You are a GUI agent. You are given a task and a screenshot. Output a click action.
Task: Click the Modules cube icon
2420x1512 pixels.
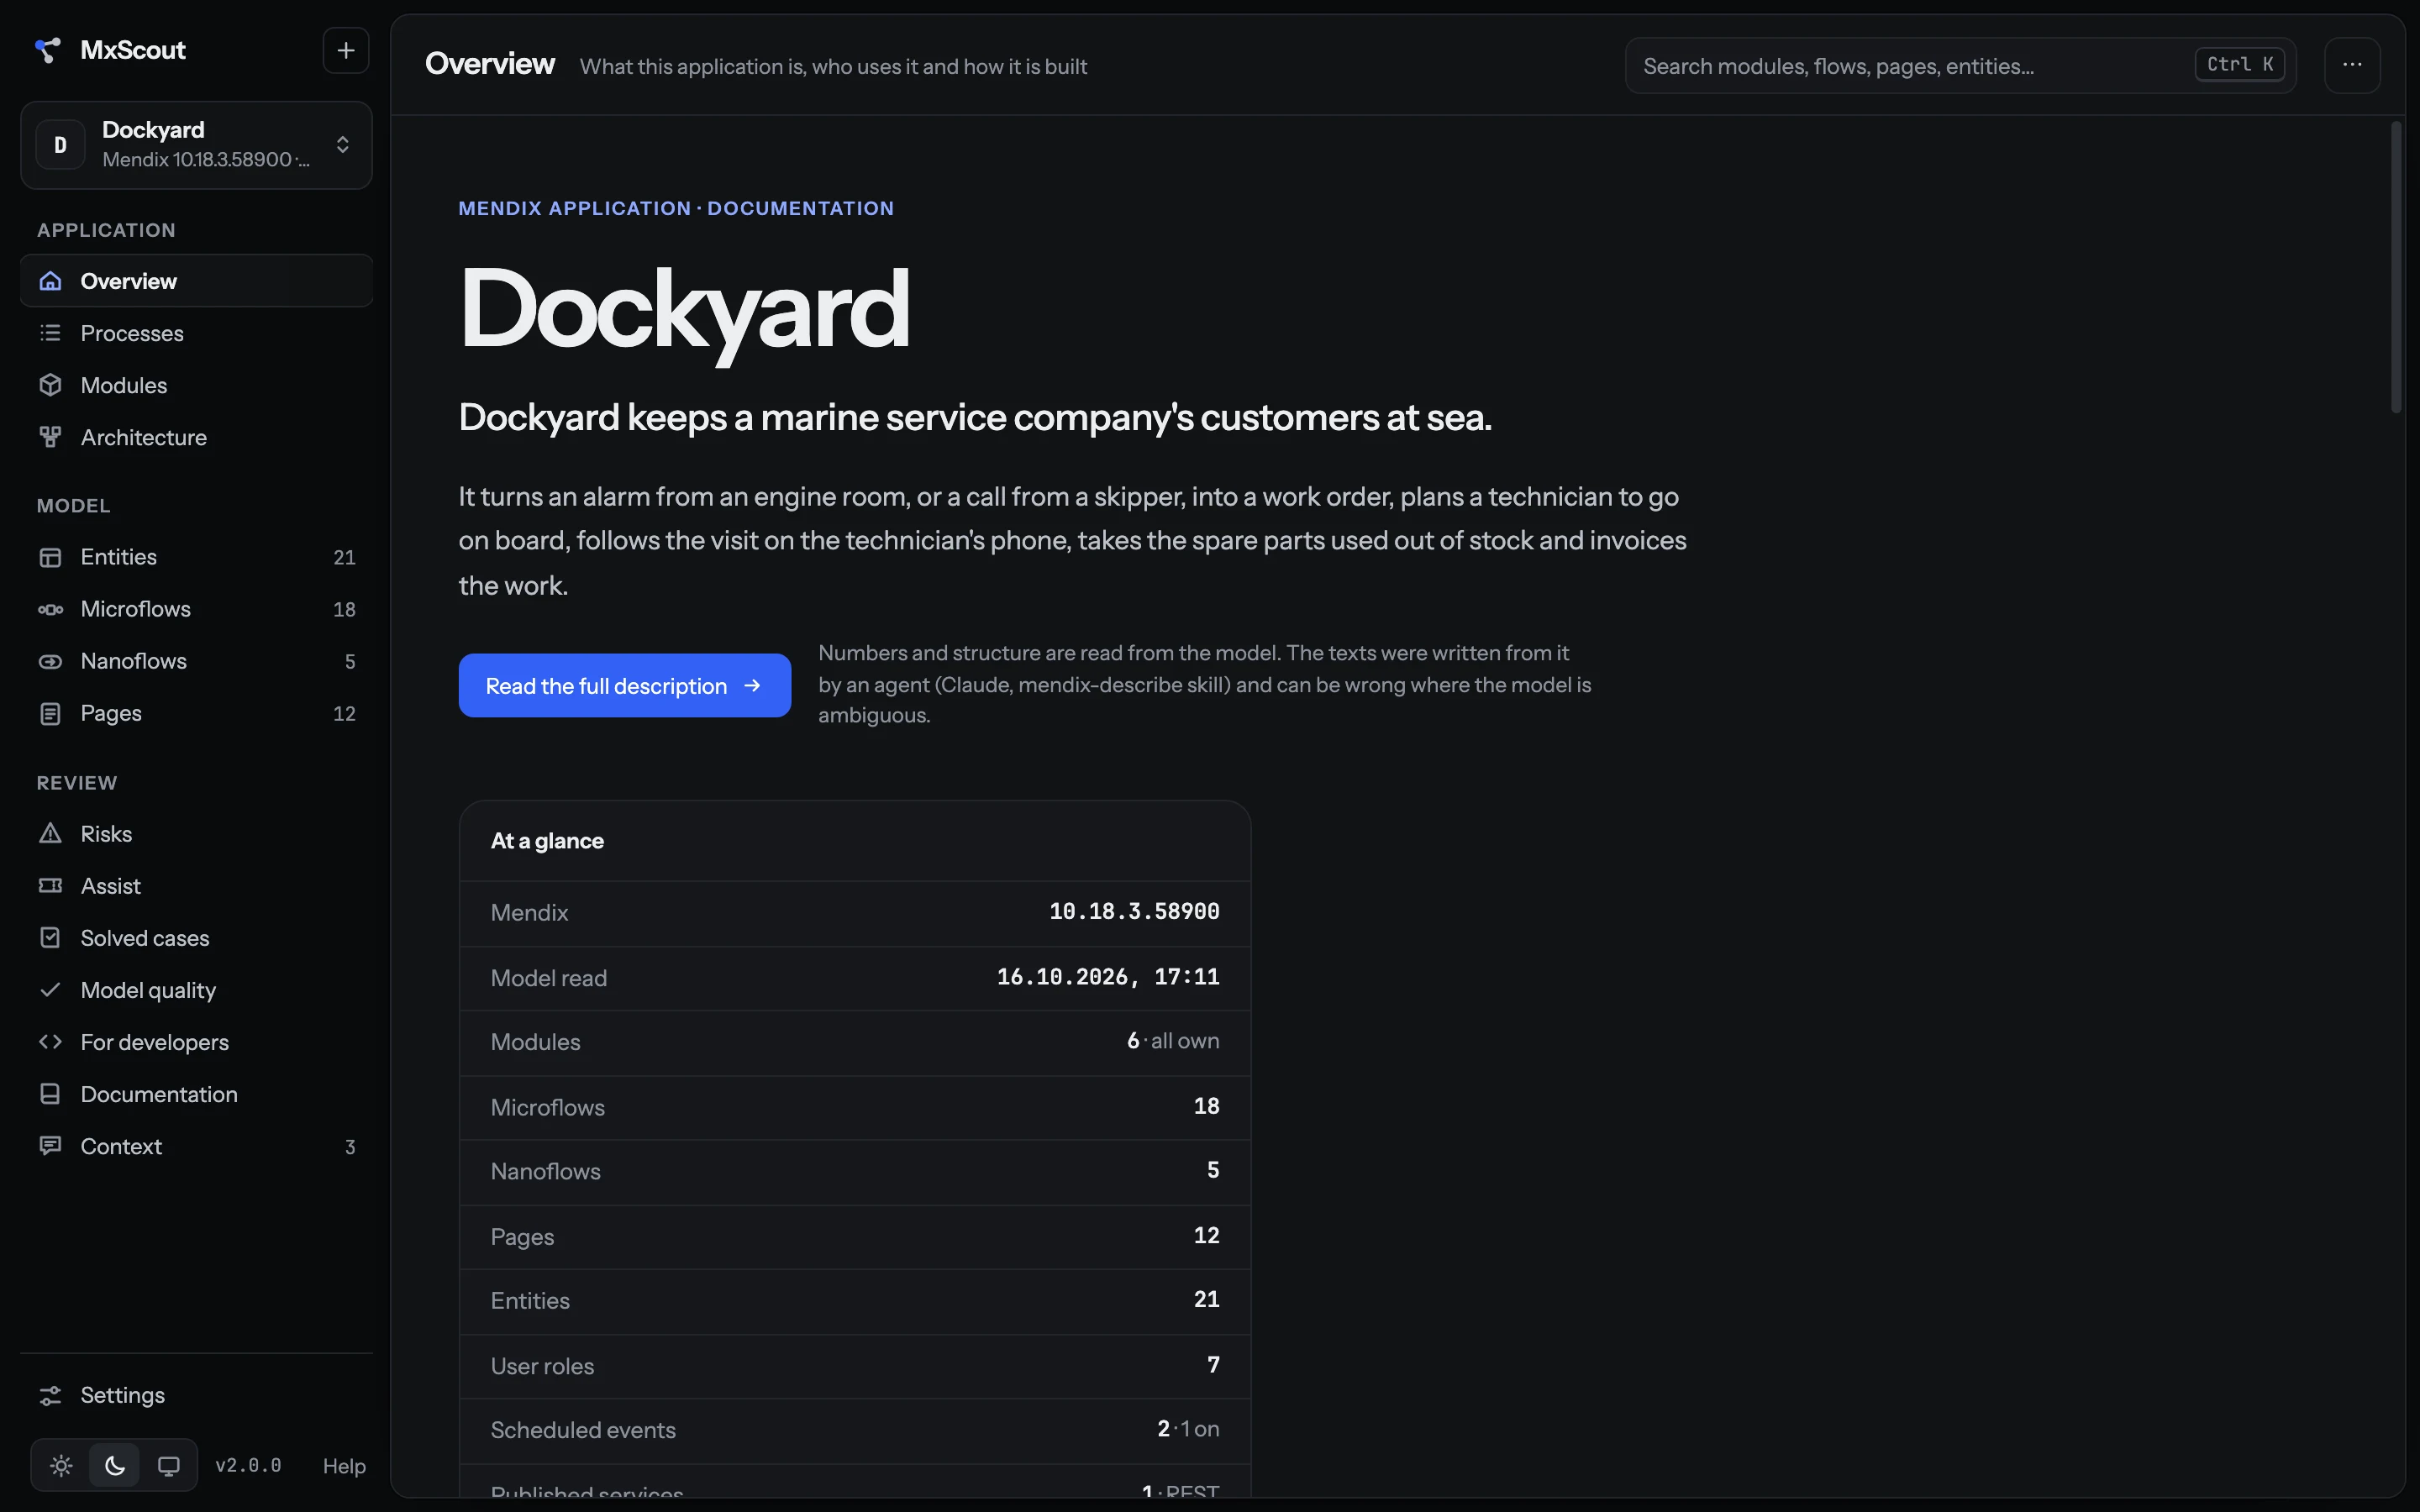tap(50, 385)
